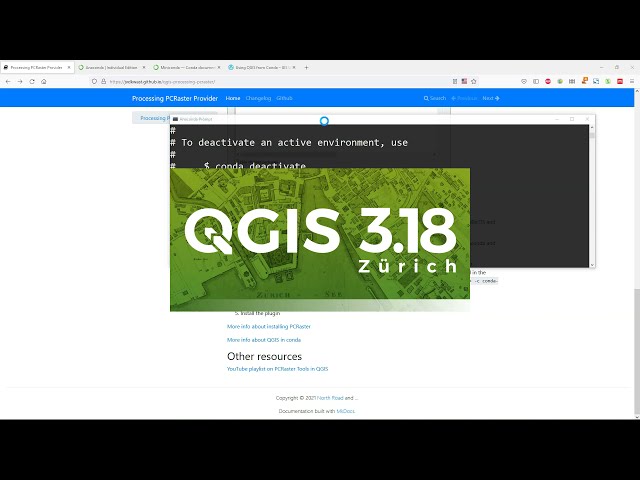Image resolution: width=640 pixels, height=480 pixels.
Task: Click the red square extension icon
Action: [620, 82]
